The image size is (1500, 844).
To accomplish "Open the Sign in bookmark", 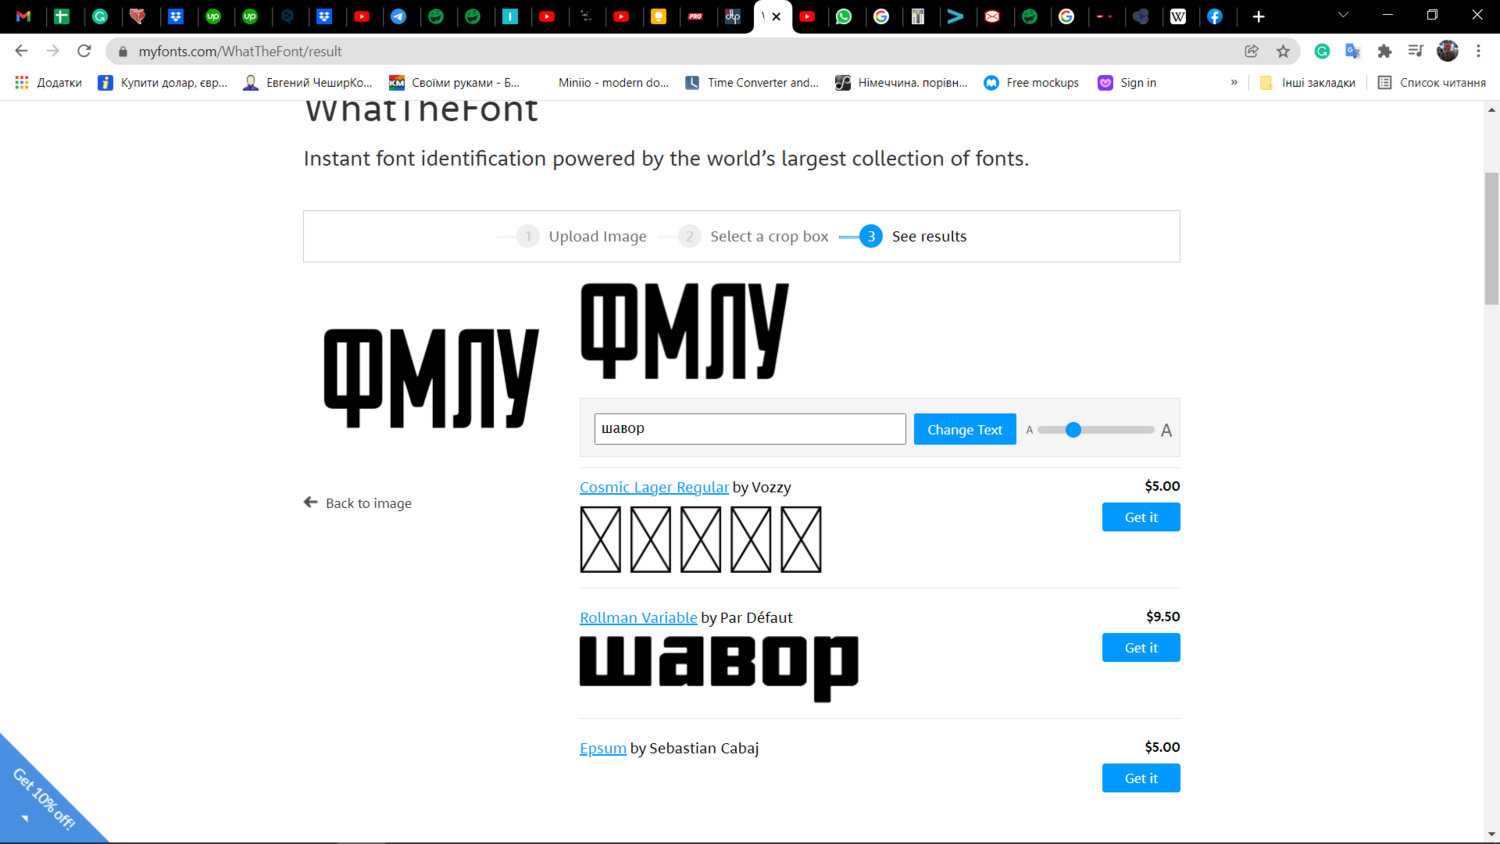I will point(1127,83).
